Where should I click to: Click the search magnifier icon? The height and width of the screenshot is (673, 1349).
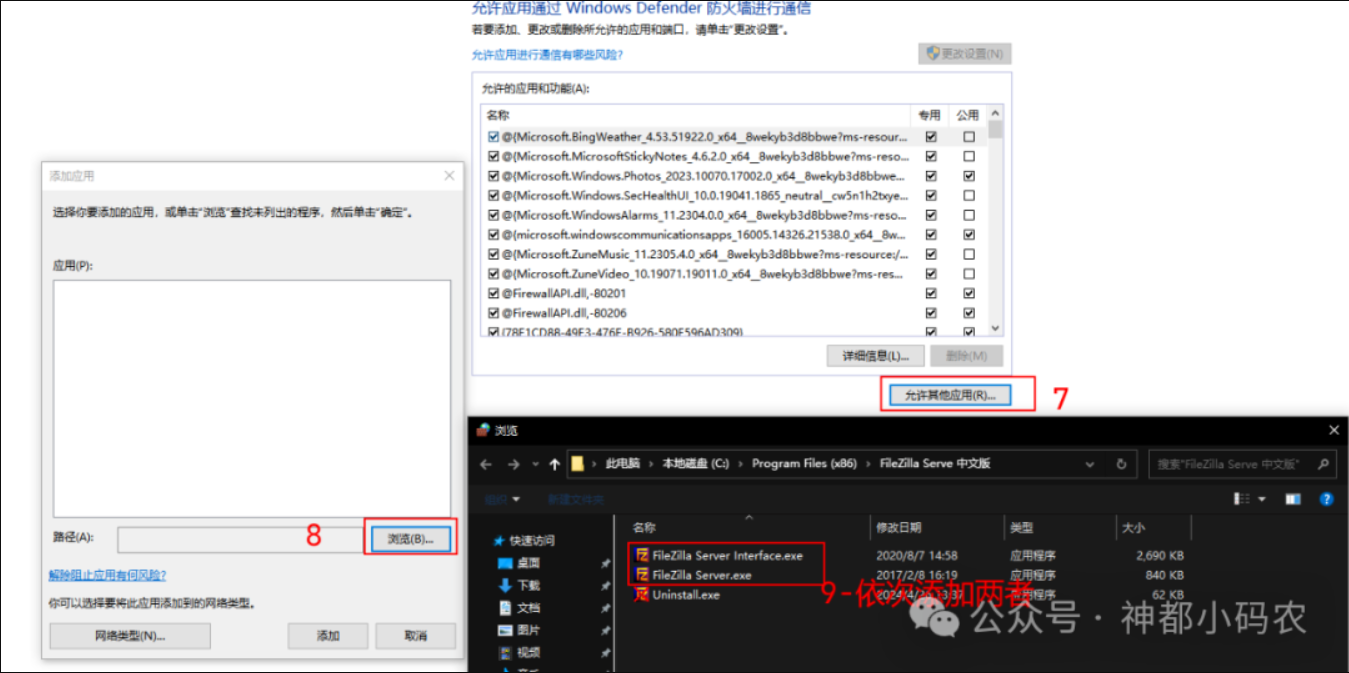click(1323, 464)
